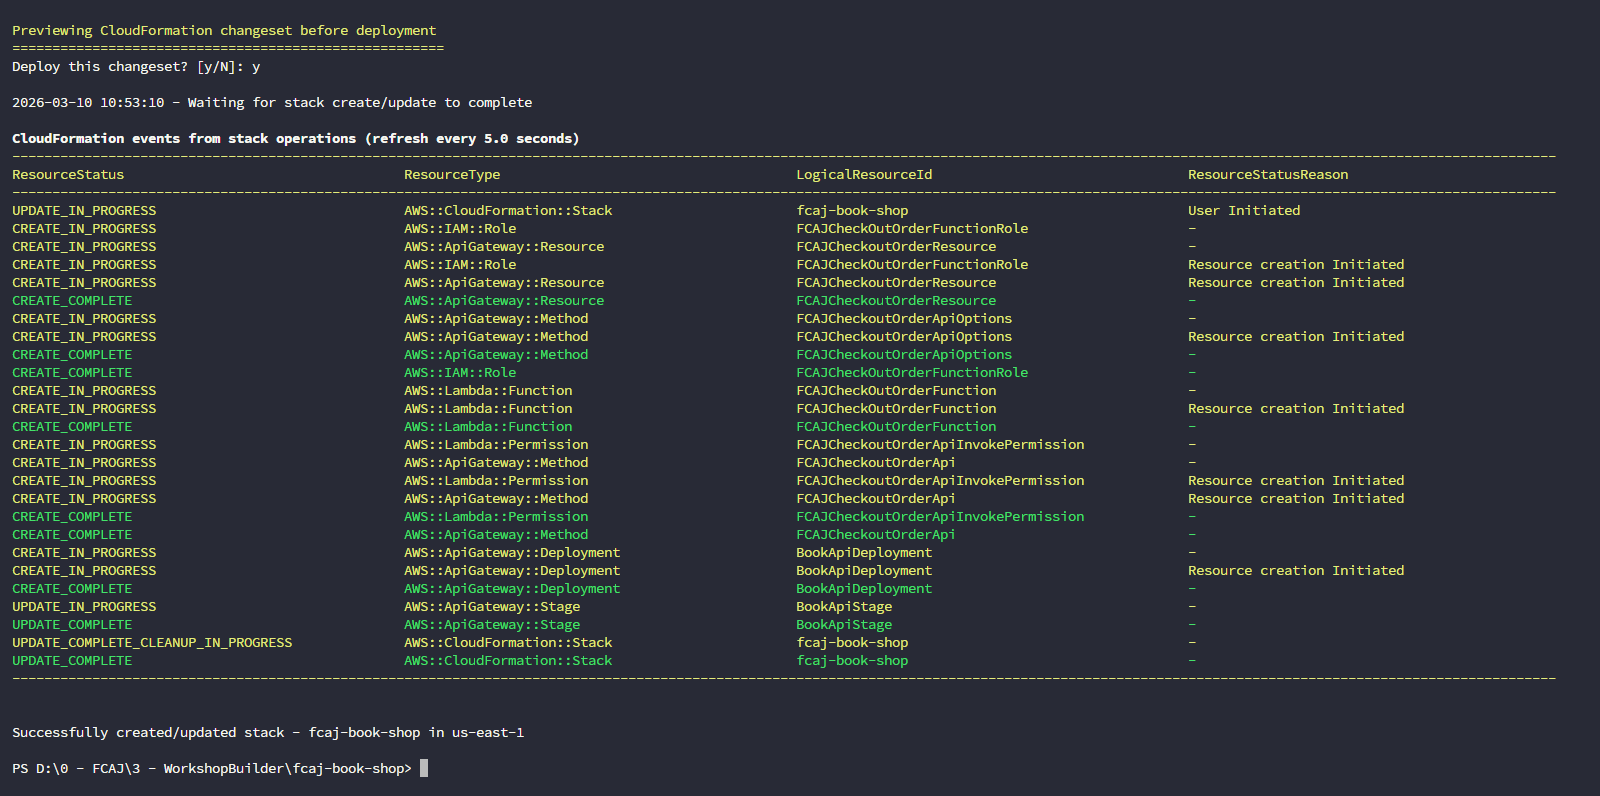Click CREATE_COMPLETE status of FCAJCheckoutOrderApi Method row

point(72,534)
